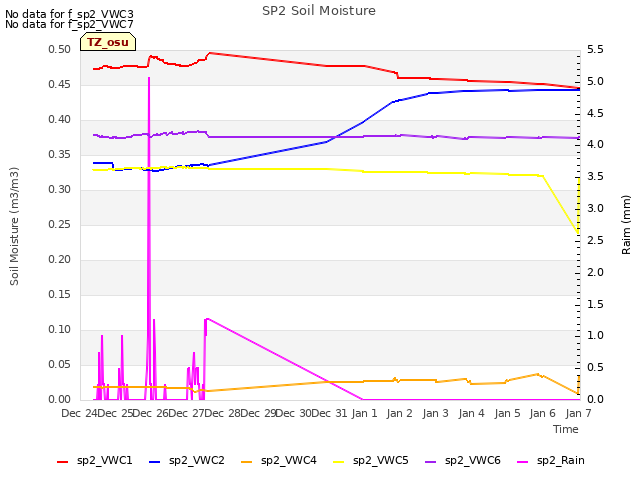The image size is (640, 480).
Task: Click the red sp2_VWC1 legend swatch
Action: point(62,462)
